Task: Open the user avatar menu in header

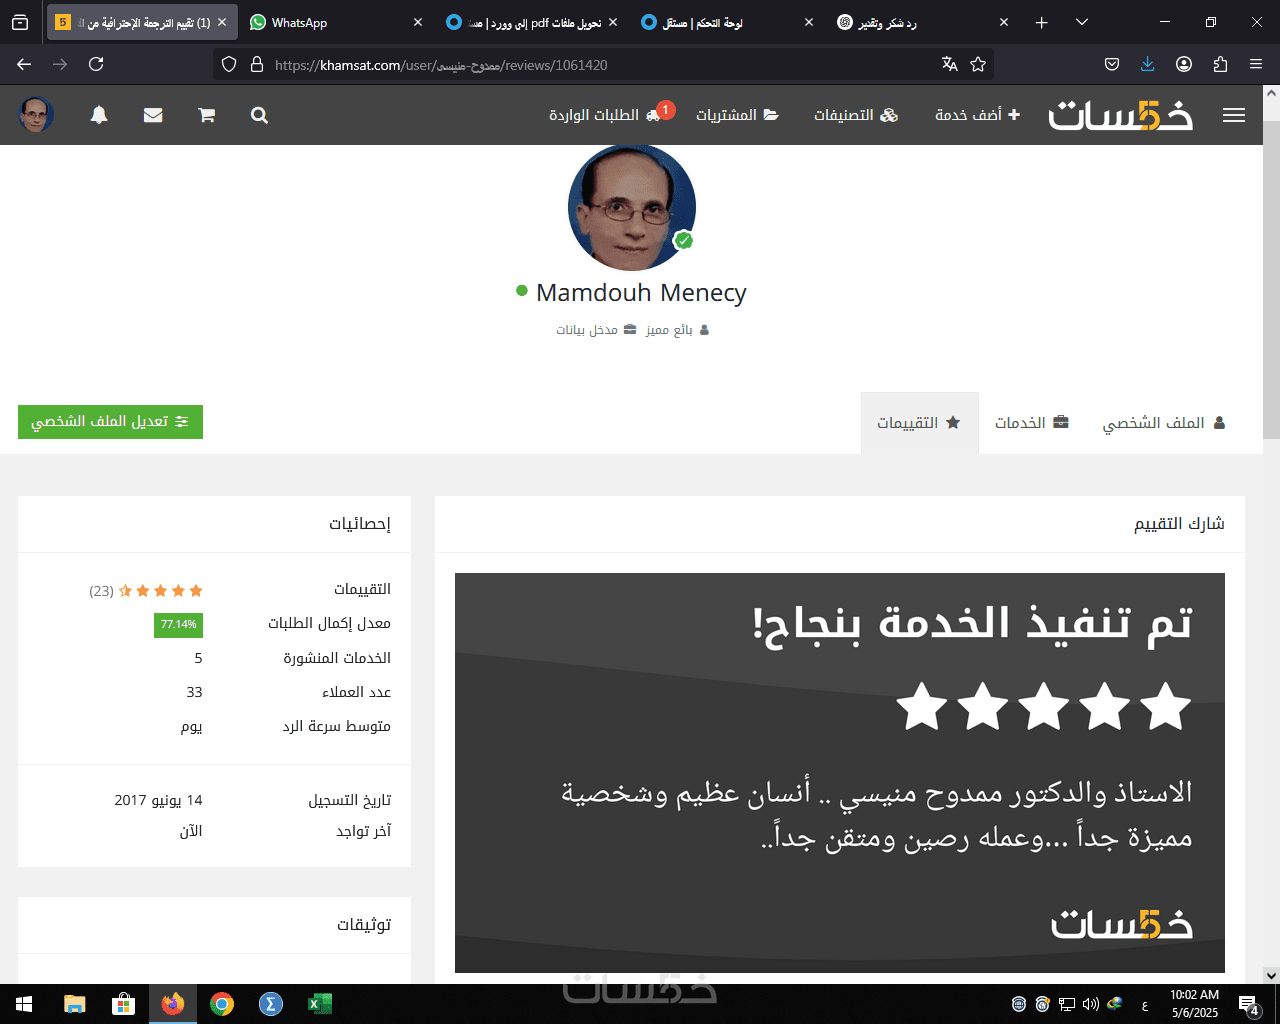Action: 36,115
